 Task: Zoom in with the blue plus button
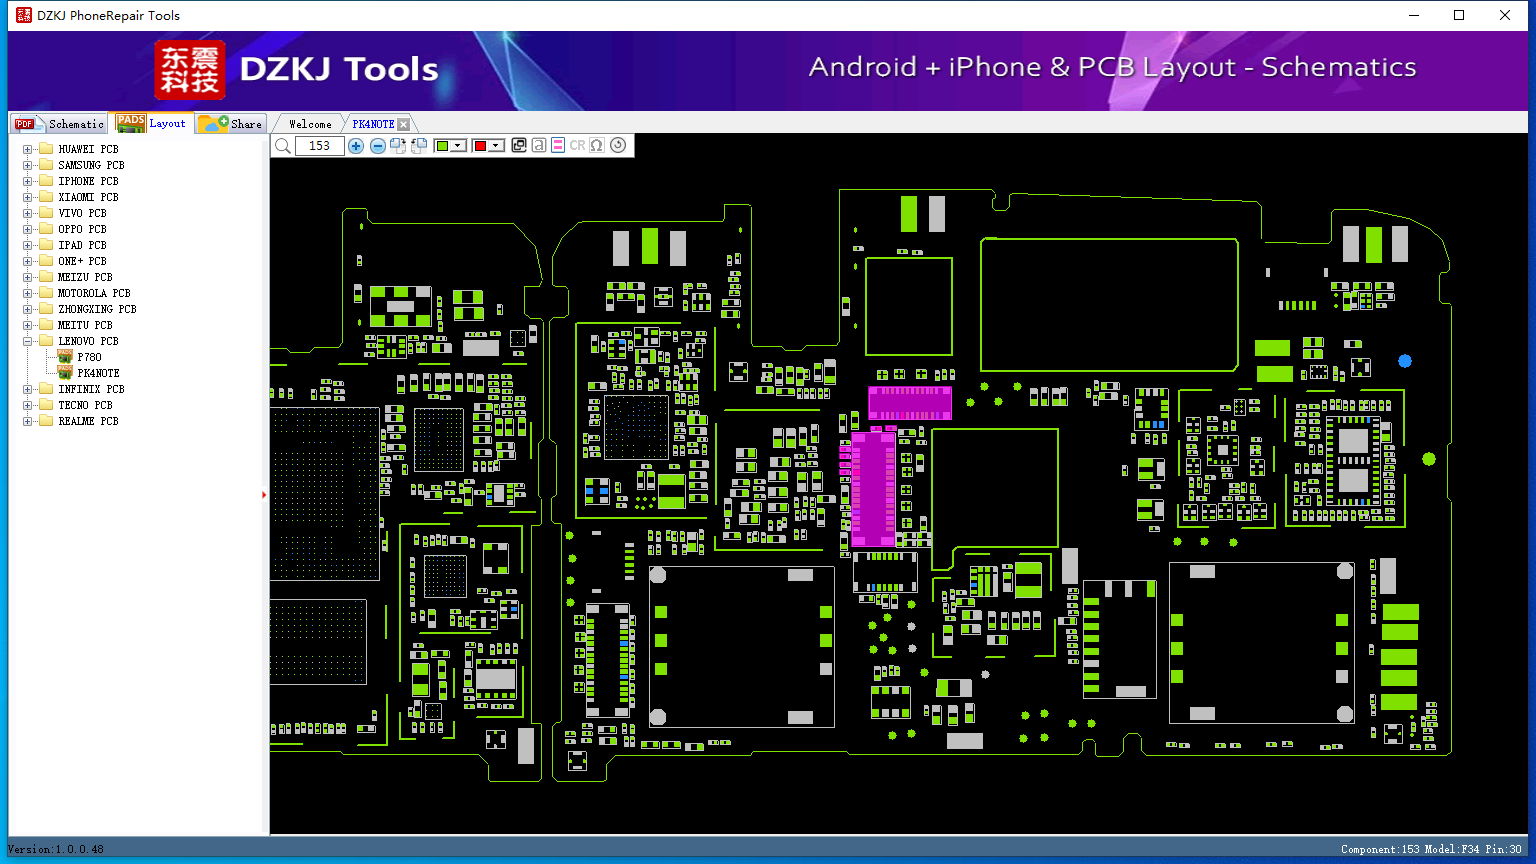click(356, 146)
